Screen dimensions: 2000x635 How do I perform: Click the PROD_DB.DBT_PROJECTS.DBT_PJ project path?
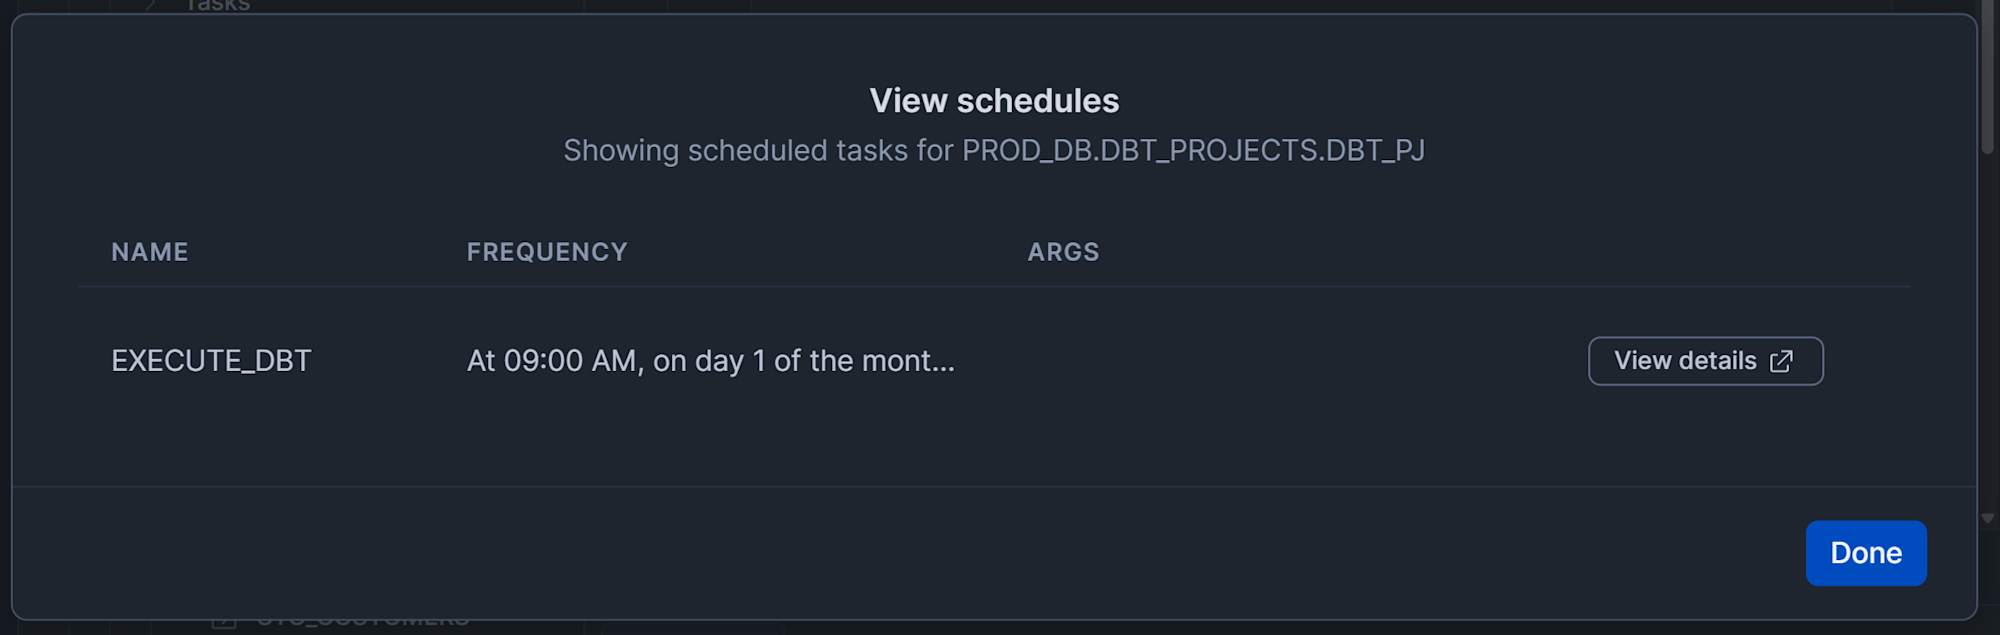[1193, 151]
